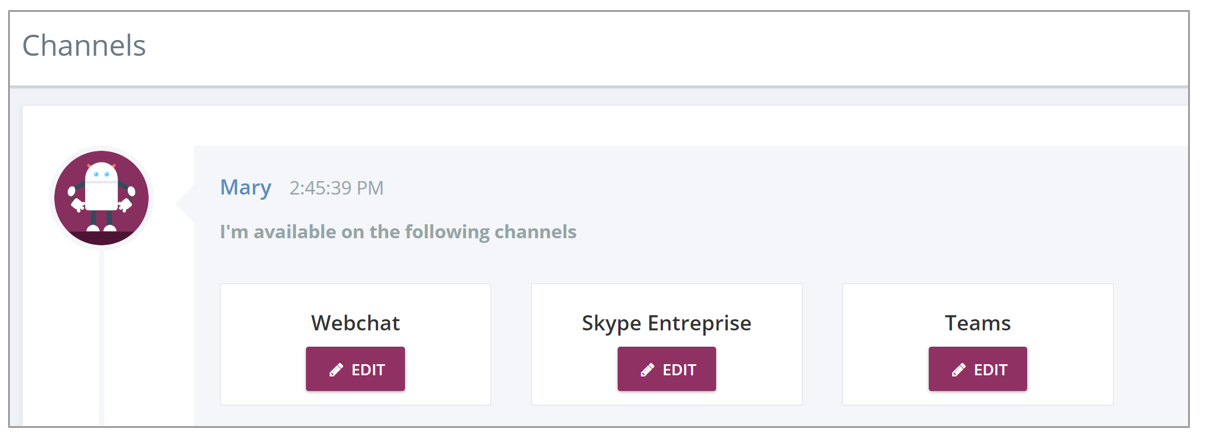The image size is (1209, 441).
Task: Click the pencil icon on Teams' Edit button
Action: [x=959, y=370]
